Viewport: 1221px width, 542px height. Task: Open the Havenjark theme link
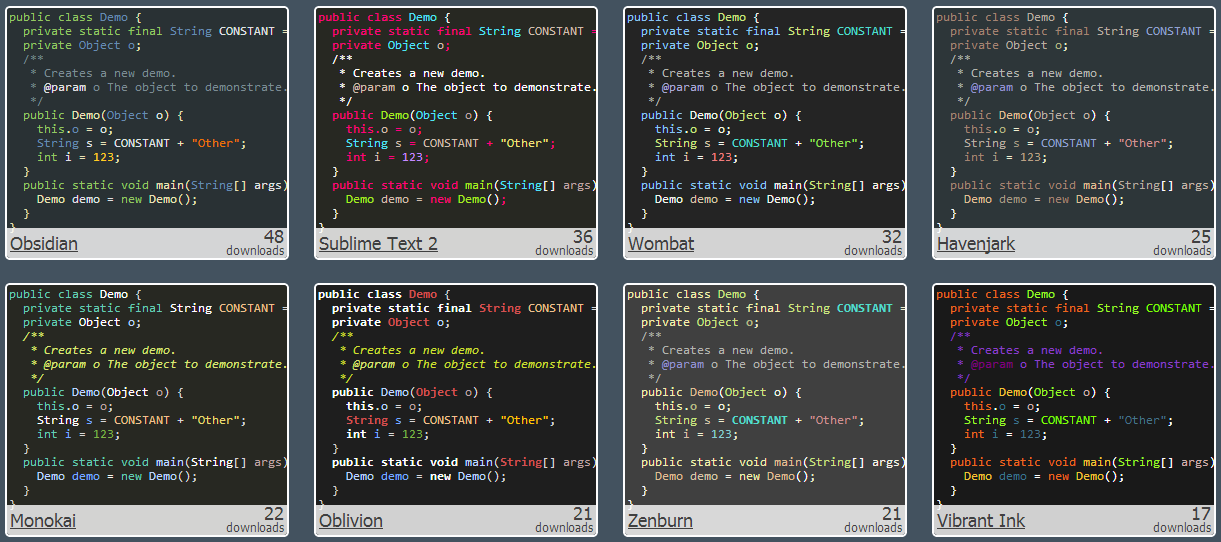pyautogui.click(x=976, y=244)
